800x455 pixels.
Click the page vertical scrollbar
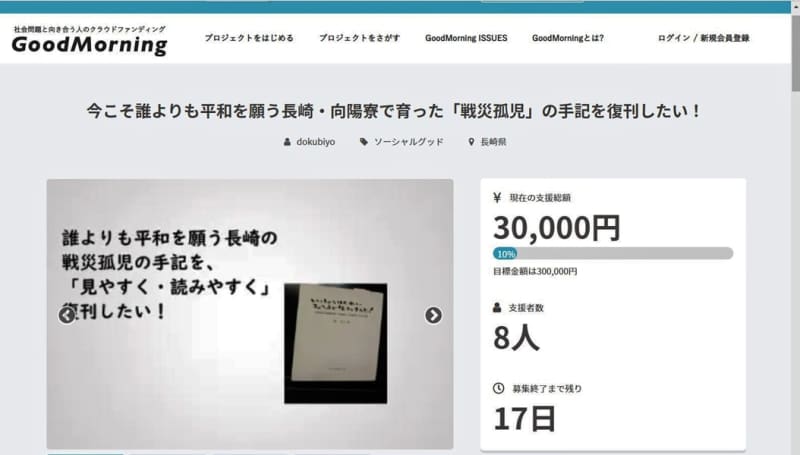point(795,228)
